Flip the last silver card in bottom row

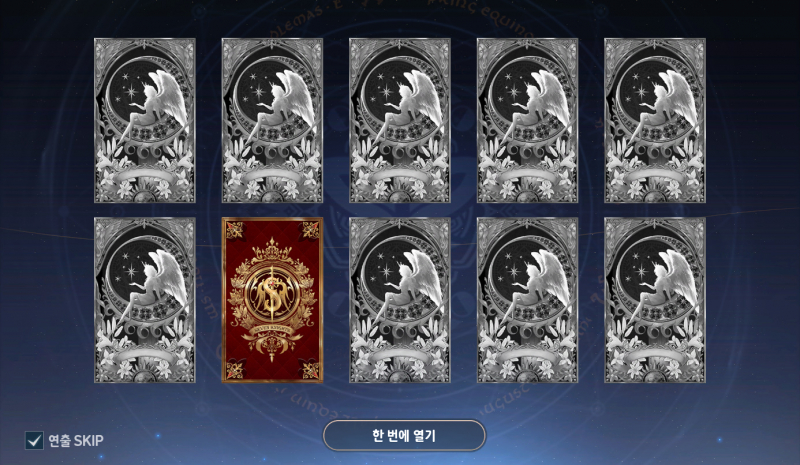click(x=655, y=300)
